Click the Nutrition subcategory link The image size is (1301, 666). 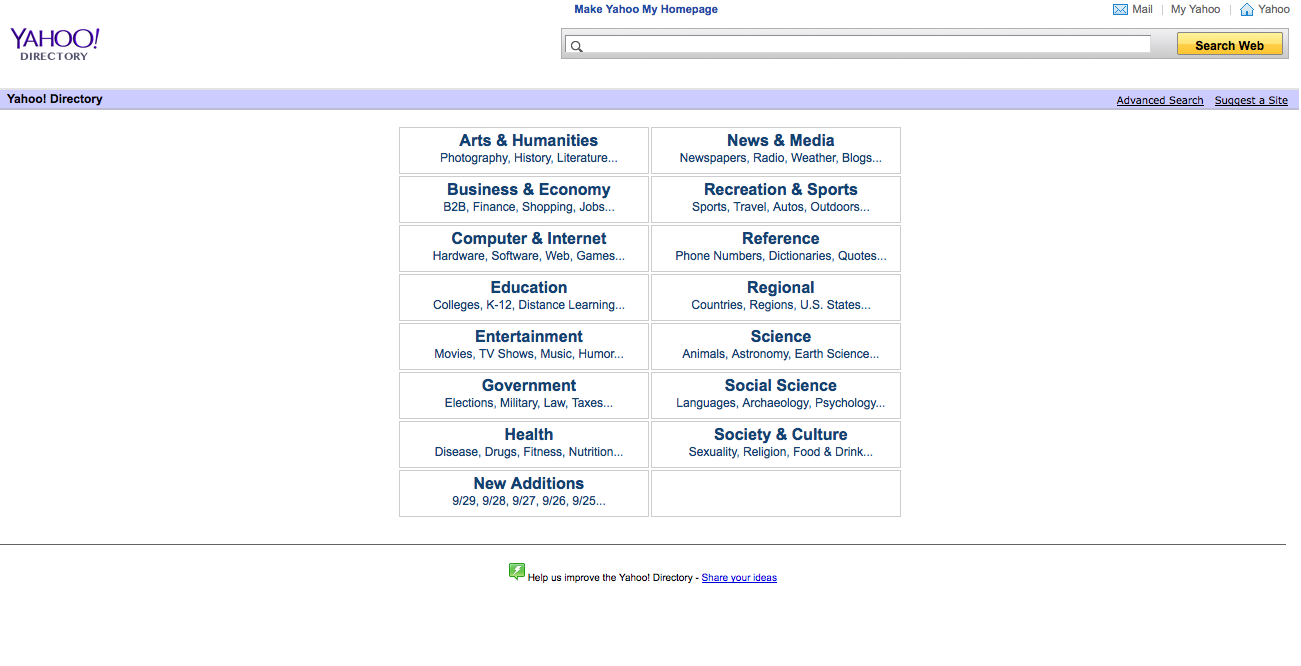591,452
